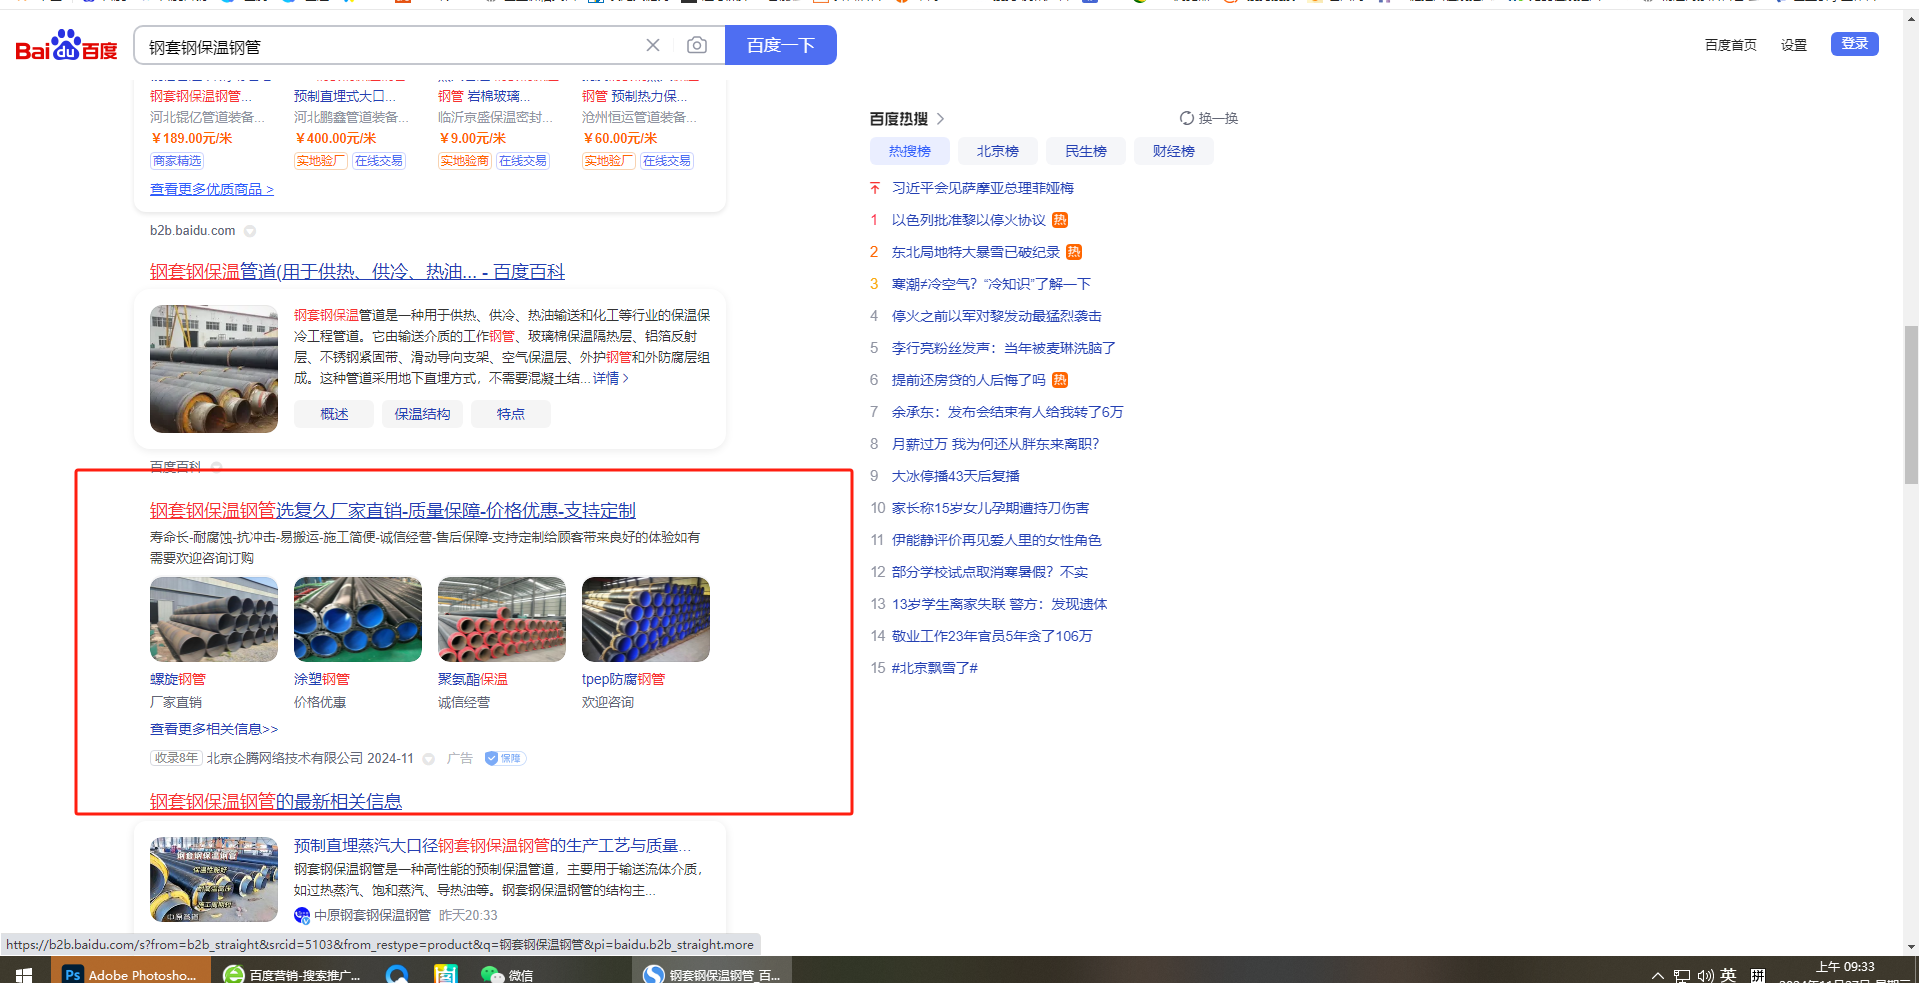Click the 螺旋钢管 pipe thumbnail
This screenshot has height=983, width=1919.
click(x=214, y=619)
